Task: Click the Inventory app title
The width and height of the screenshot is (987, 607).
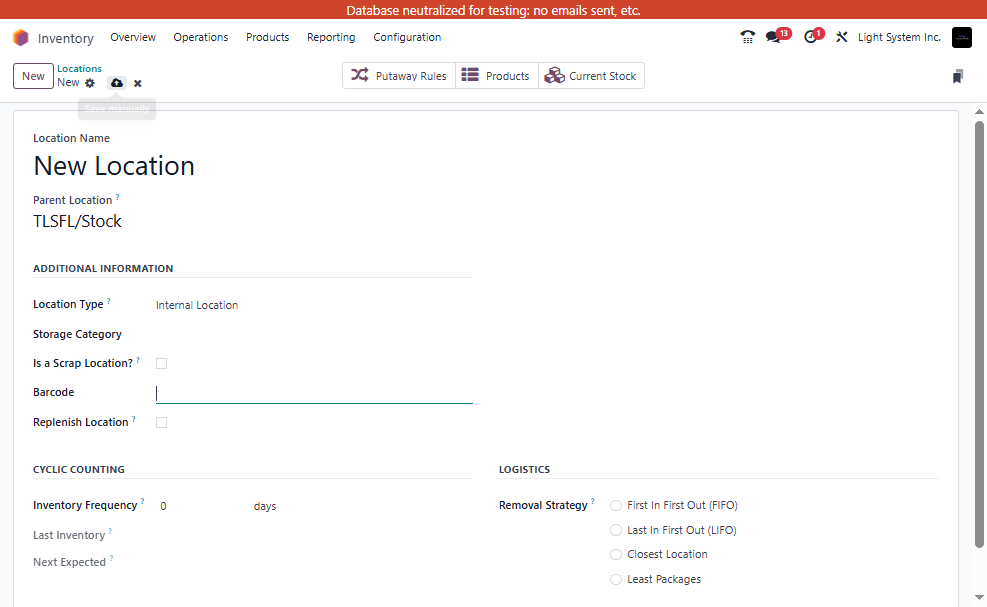Action: click(65, 38)
